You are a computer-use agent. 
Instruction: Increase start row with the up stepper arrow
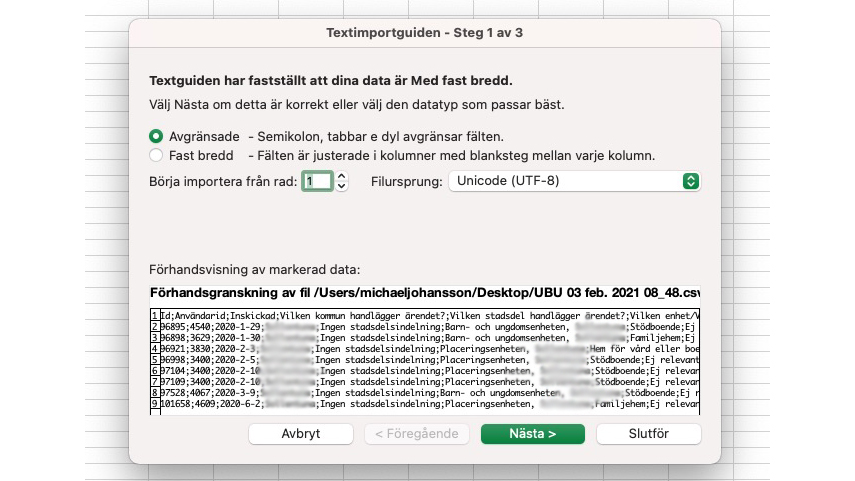coord(342,176)
